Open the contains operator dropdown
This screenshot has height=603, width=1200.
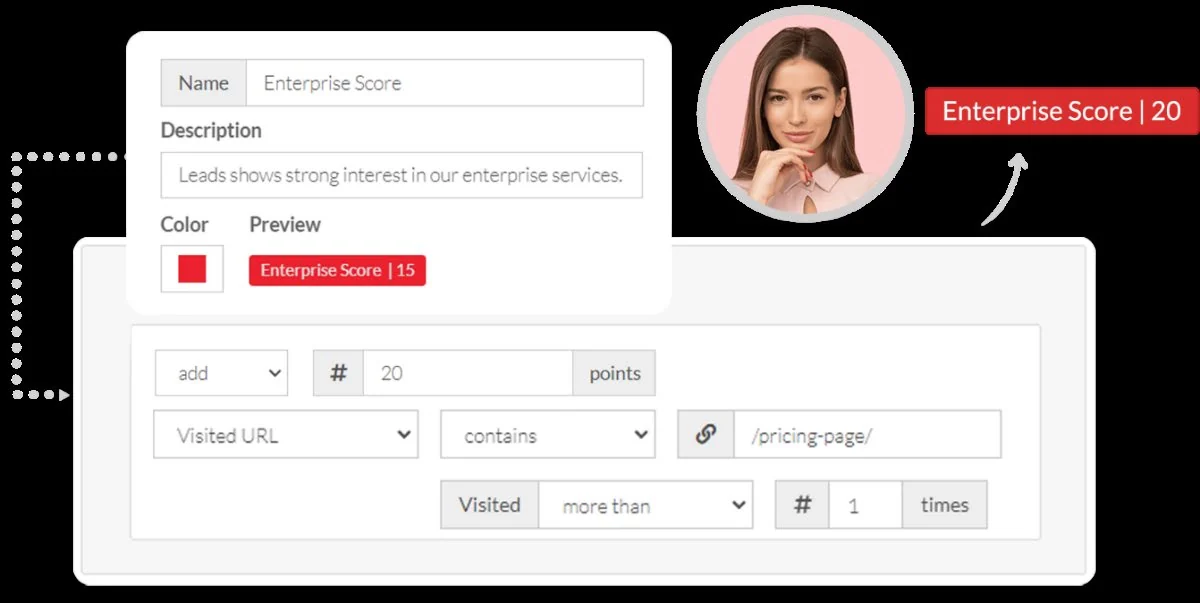(x=548, y=435)
